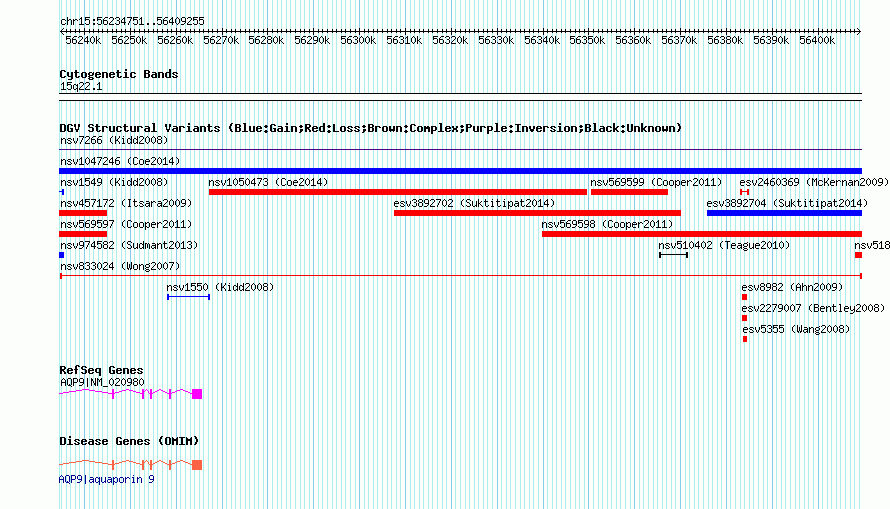Screen dimensions: 890x509
Task: Click the nsv833024 (Wong2007) red line
Action: point(460,276)
